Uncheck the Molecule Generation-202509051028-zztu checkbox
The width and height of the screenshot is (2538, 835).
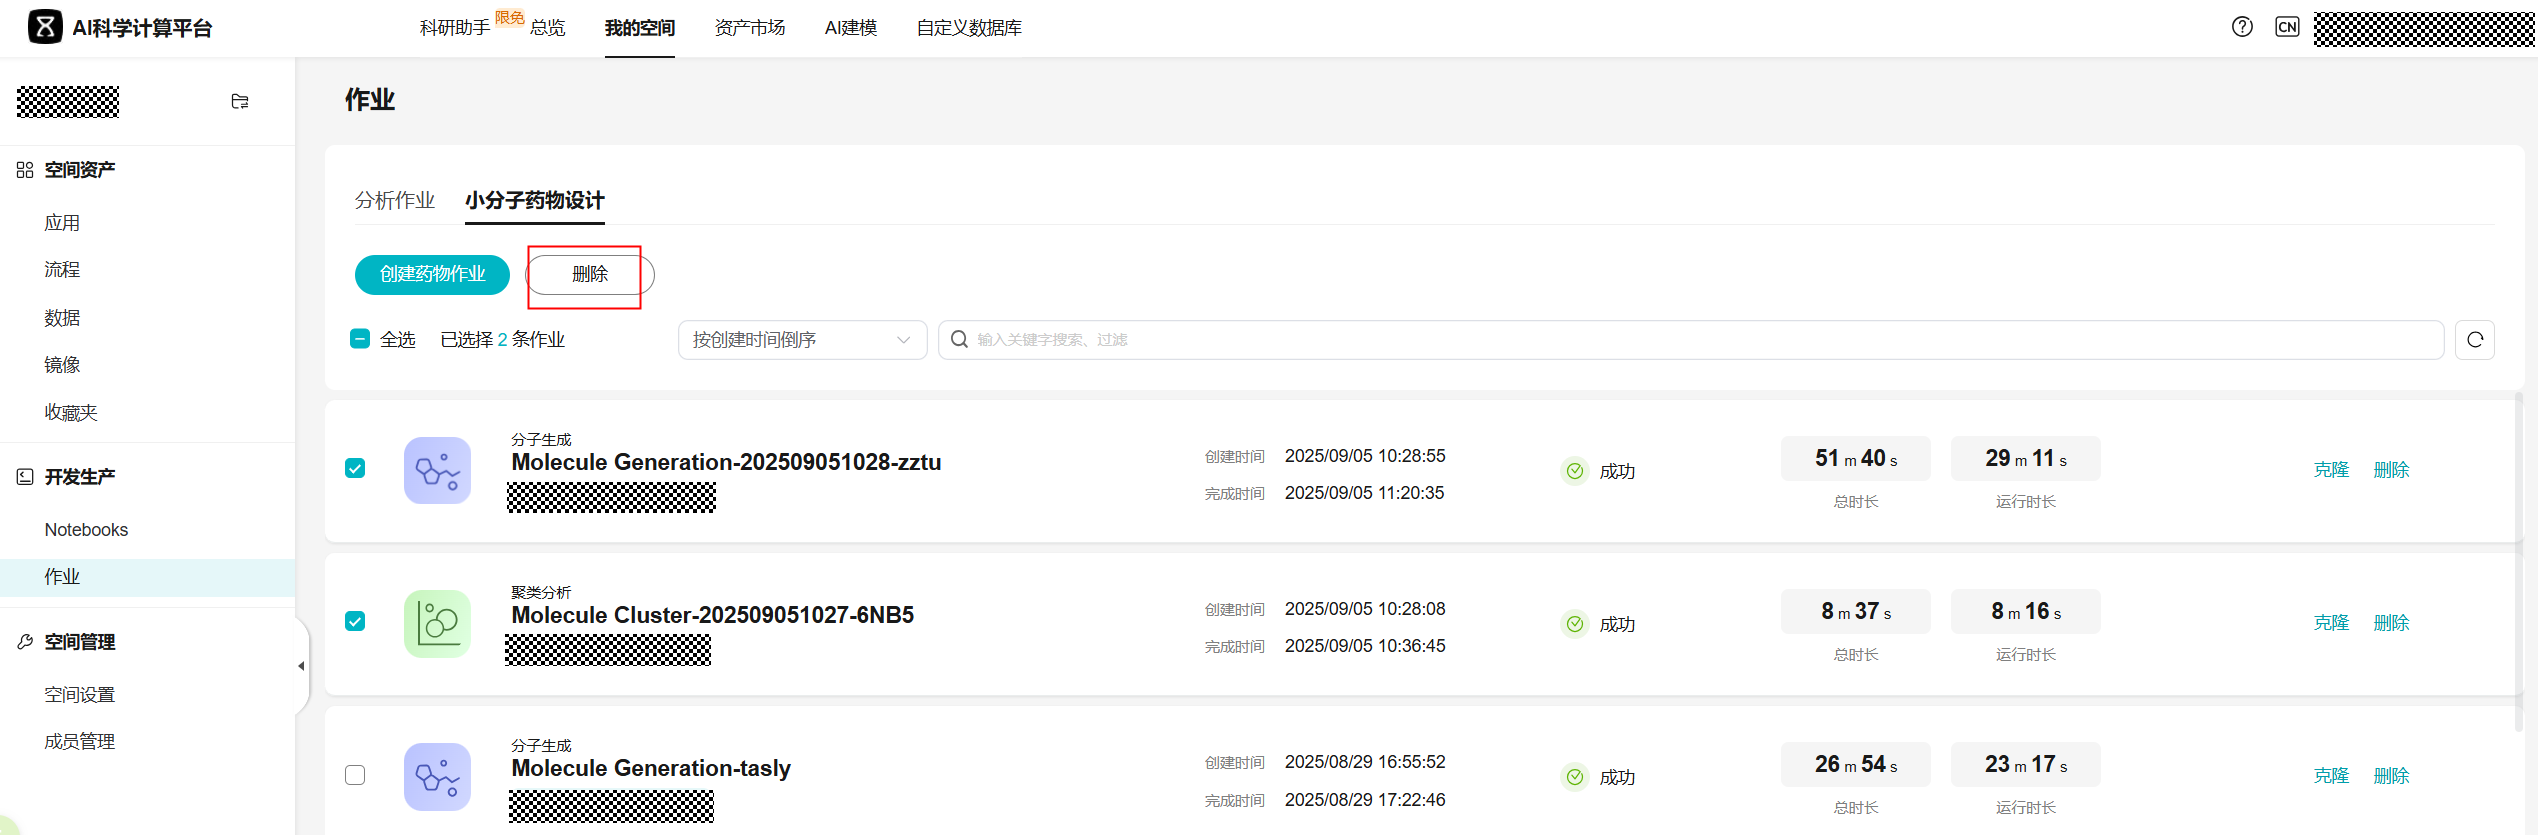pos(355,468)
